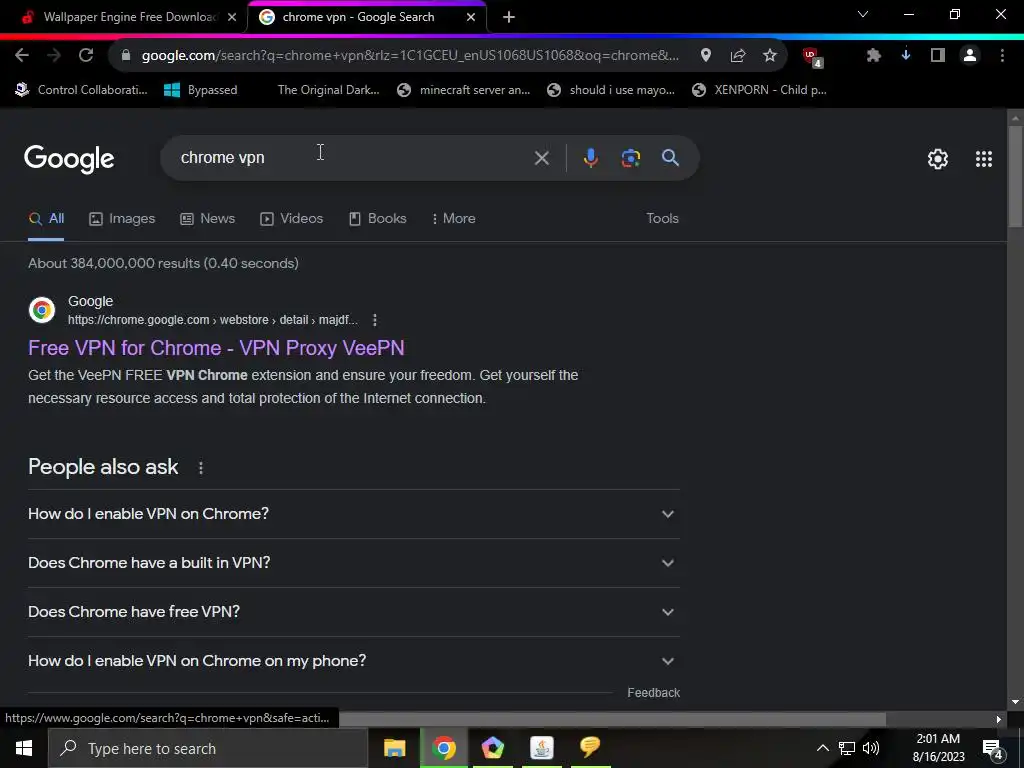Image resolution: width=1024 pixels, height=768 pixels.
Task: Show hidden system tray icons
Action: coord(823,748)
